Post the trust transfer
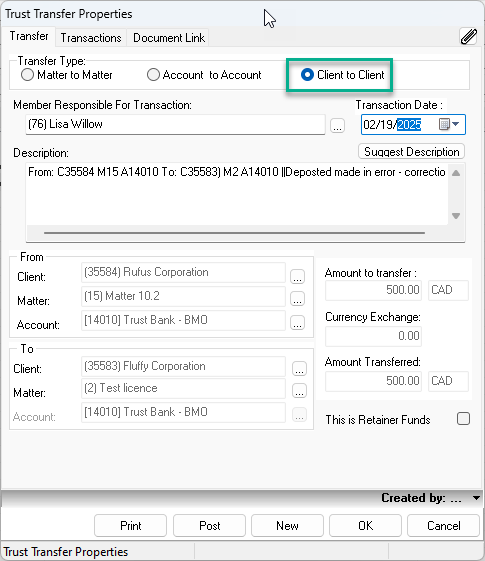The width and height of the screenshot is (485, 561). click(x=209, y=526)
